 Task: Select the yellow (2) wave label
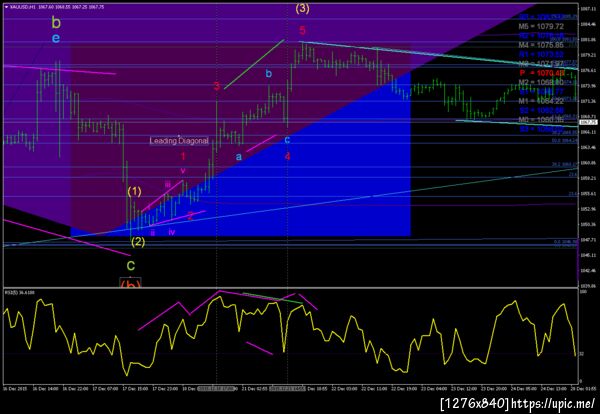[x=138, y=242]
